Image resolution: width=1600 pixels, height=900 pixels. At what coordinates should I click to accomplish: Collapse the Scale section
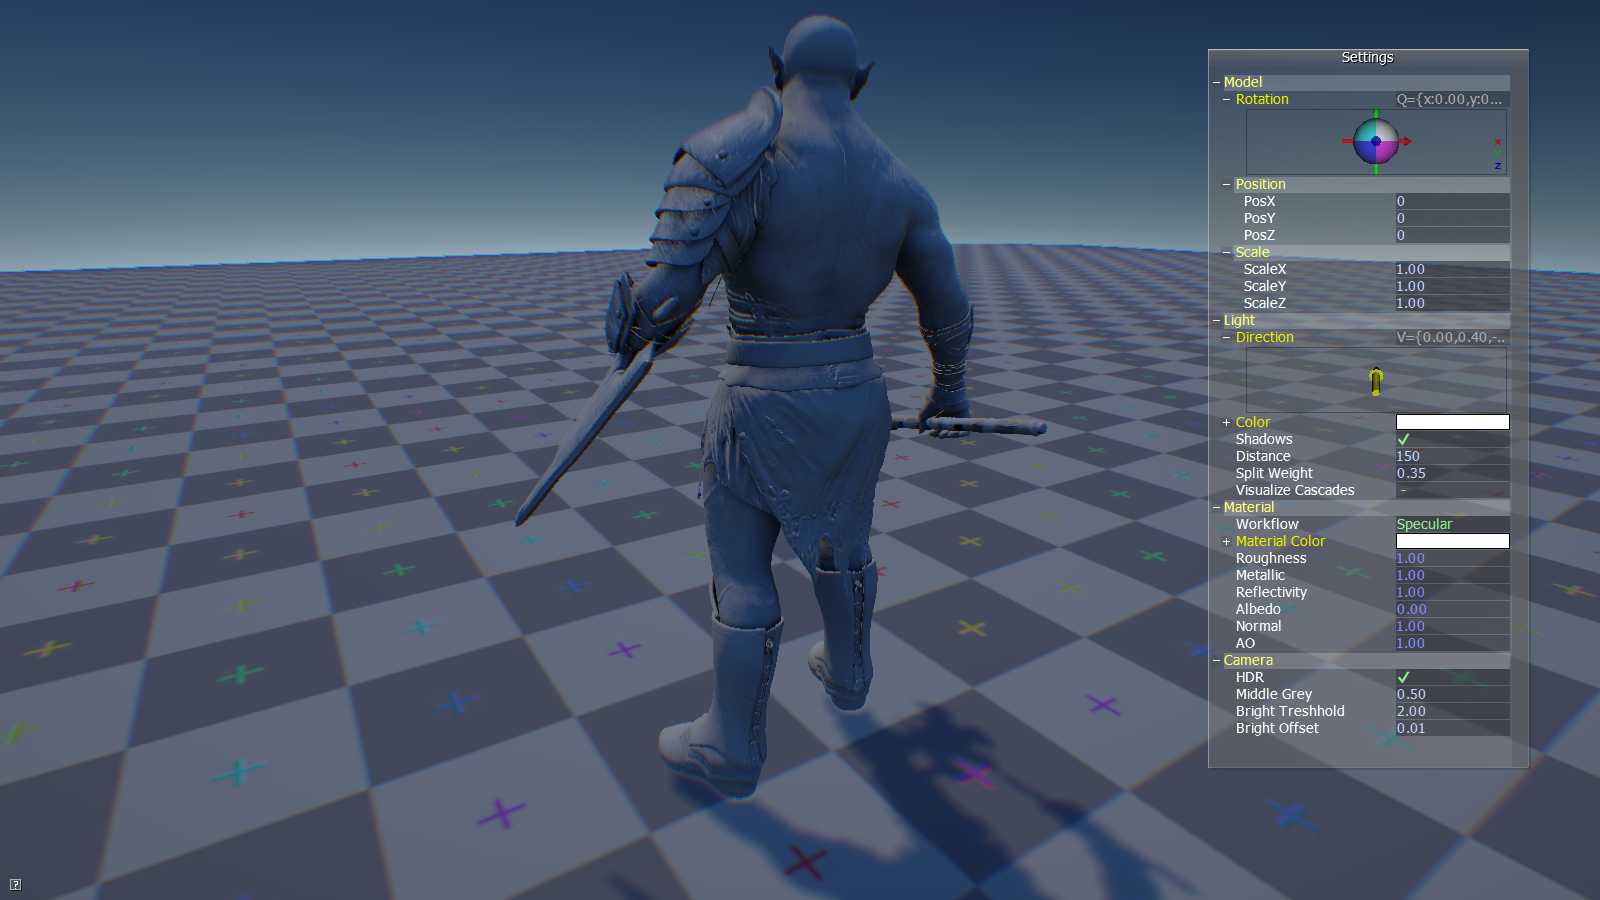tap(1227, 252)
